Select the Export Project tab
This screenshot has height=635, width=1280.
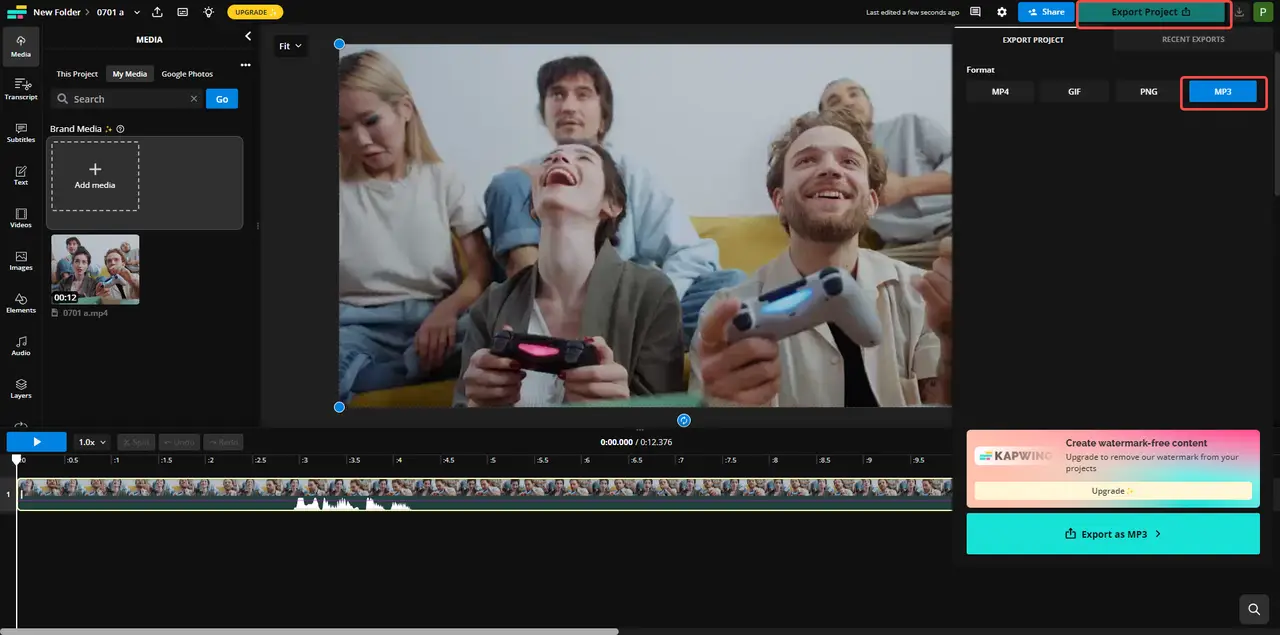point(1033,40)
